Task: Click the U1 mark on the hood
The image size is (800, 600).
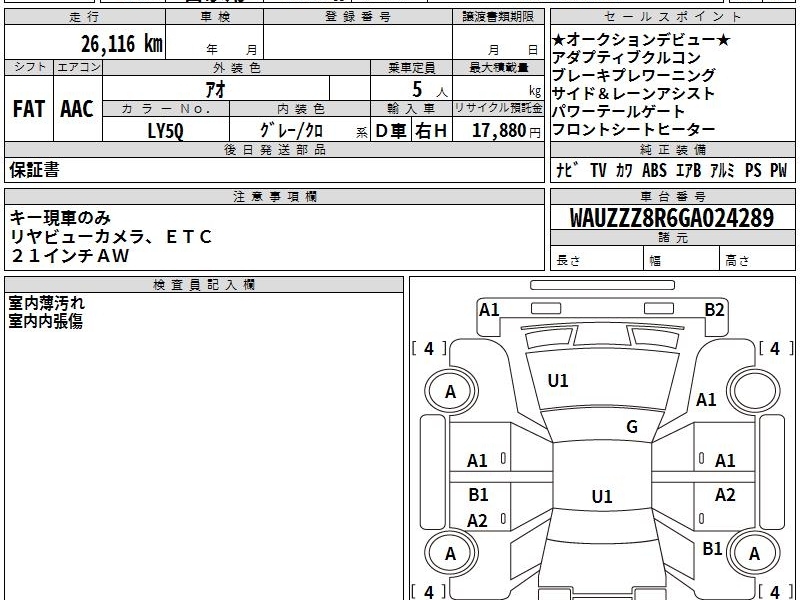Action: tap(558, 381)
